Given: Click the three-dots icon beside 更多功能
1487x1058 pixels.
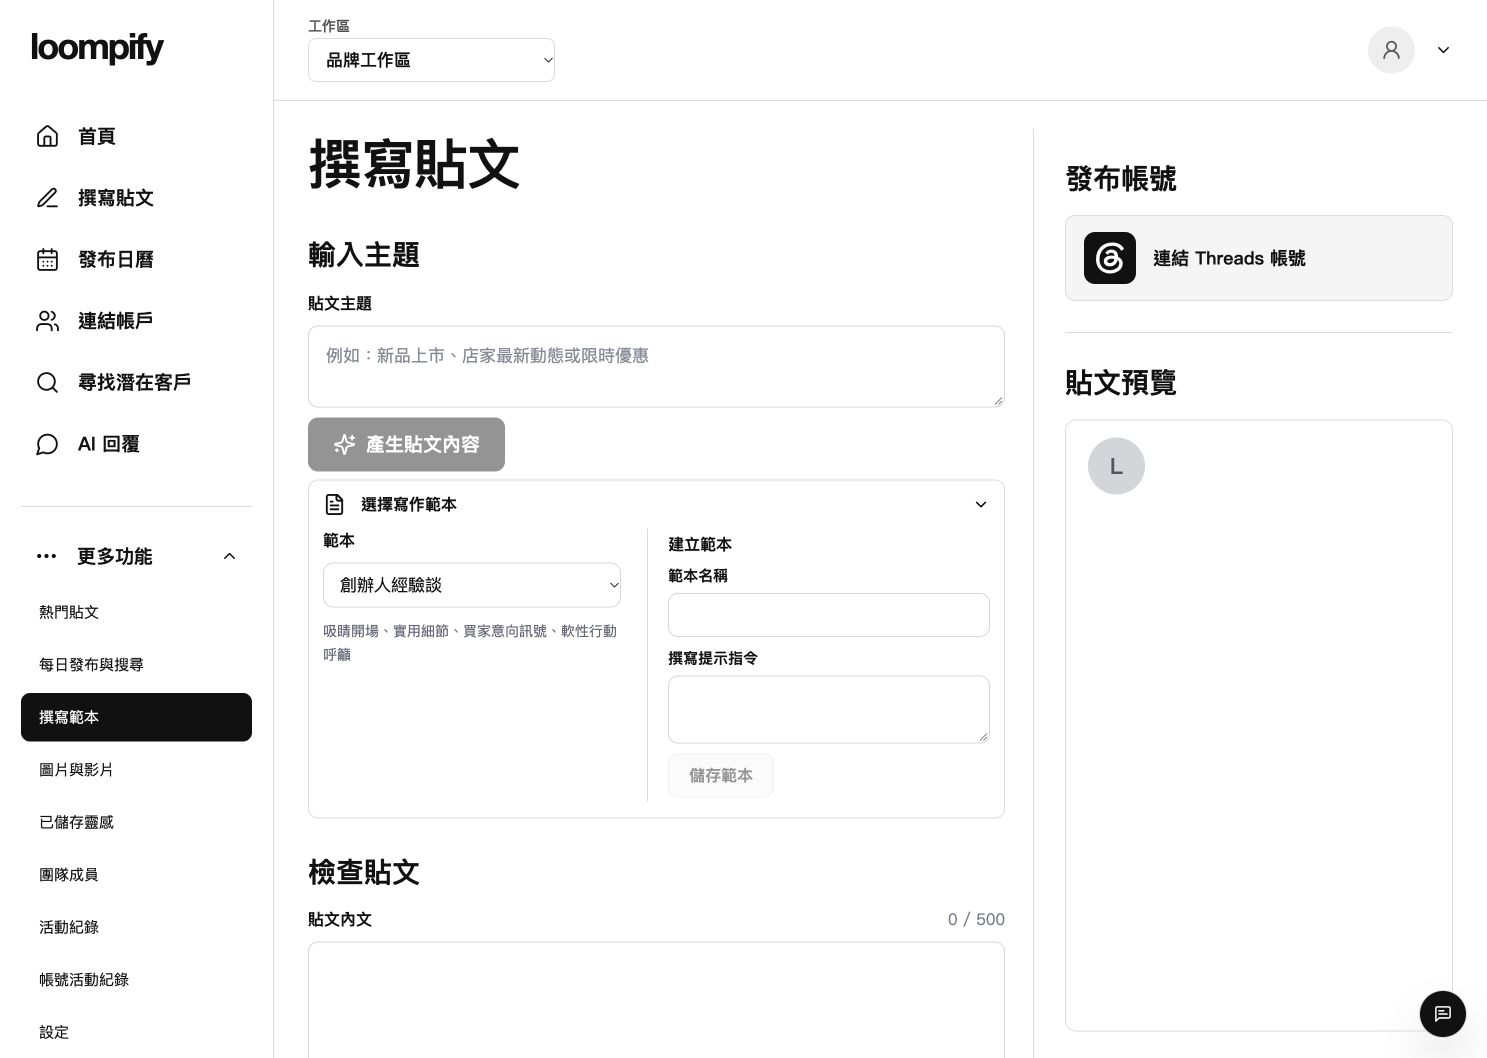Looking at the screenshot, I should (46, 556).
